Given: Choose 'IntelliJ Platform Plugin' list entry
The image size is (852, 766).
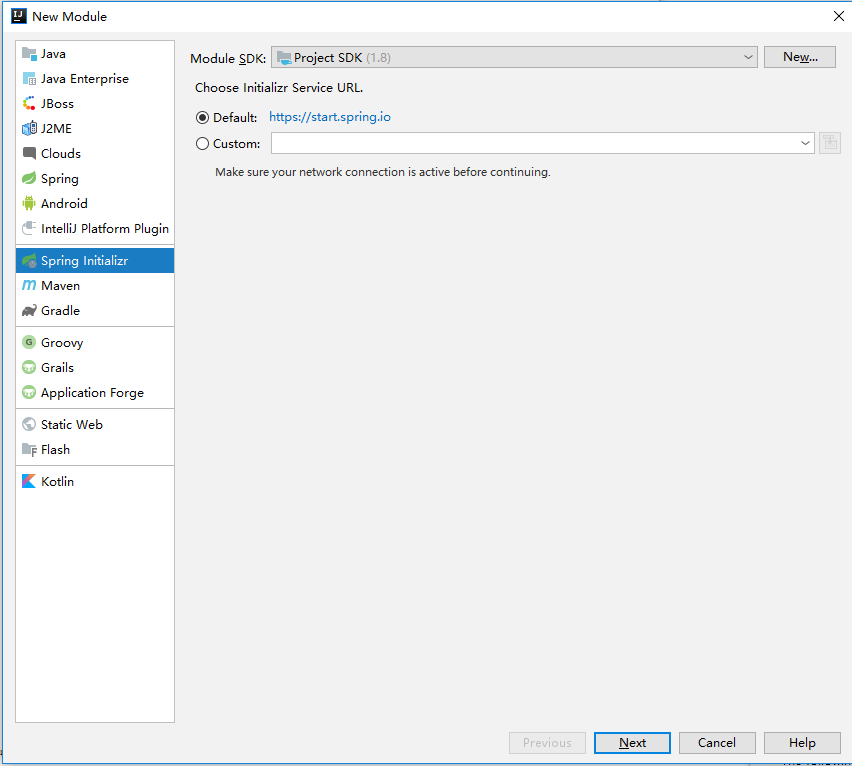Looking at the screenshot, I should (105, 229).
